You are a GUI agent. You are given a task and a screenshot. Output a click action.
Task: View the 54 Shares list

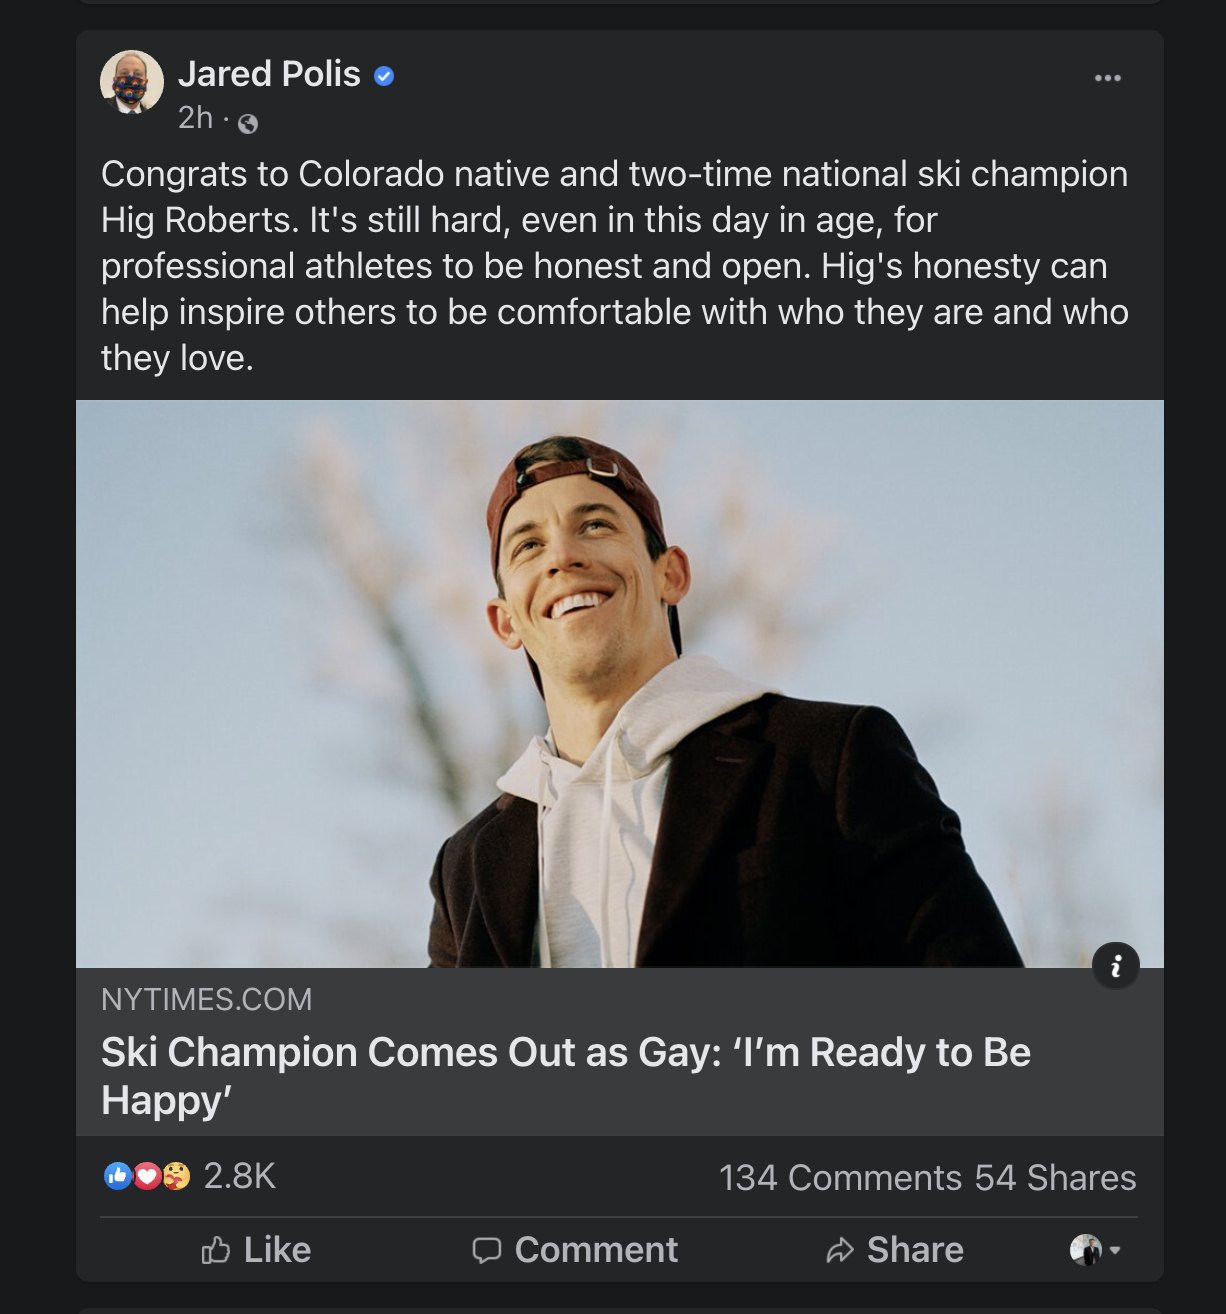click(1055, 1178)
